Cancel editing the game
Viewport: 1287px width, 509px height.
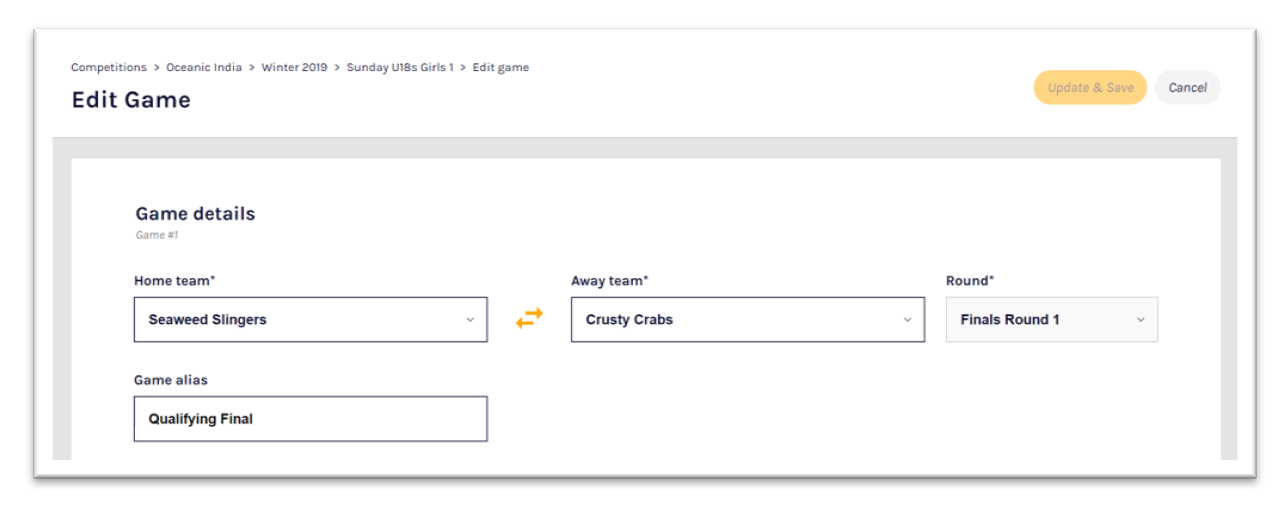[x=1187, y=88]
